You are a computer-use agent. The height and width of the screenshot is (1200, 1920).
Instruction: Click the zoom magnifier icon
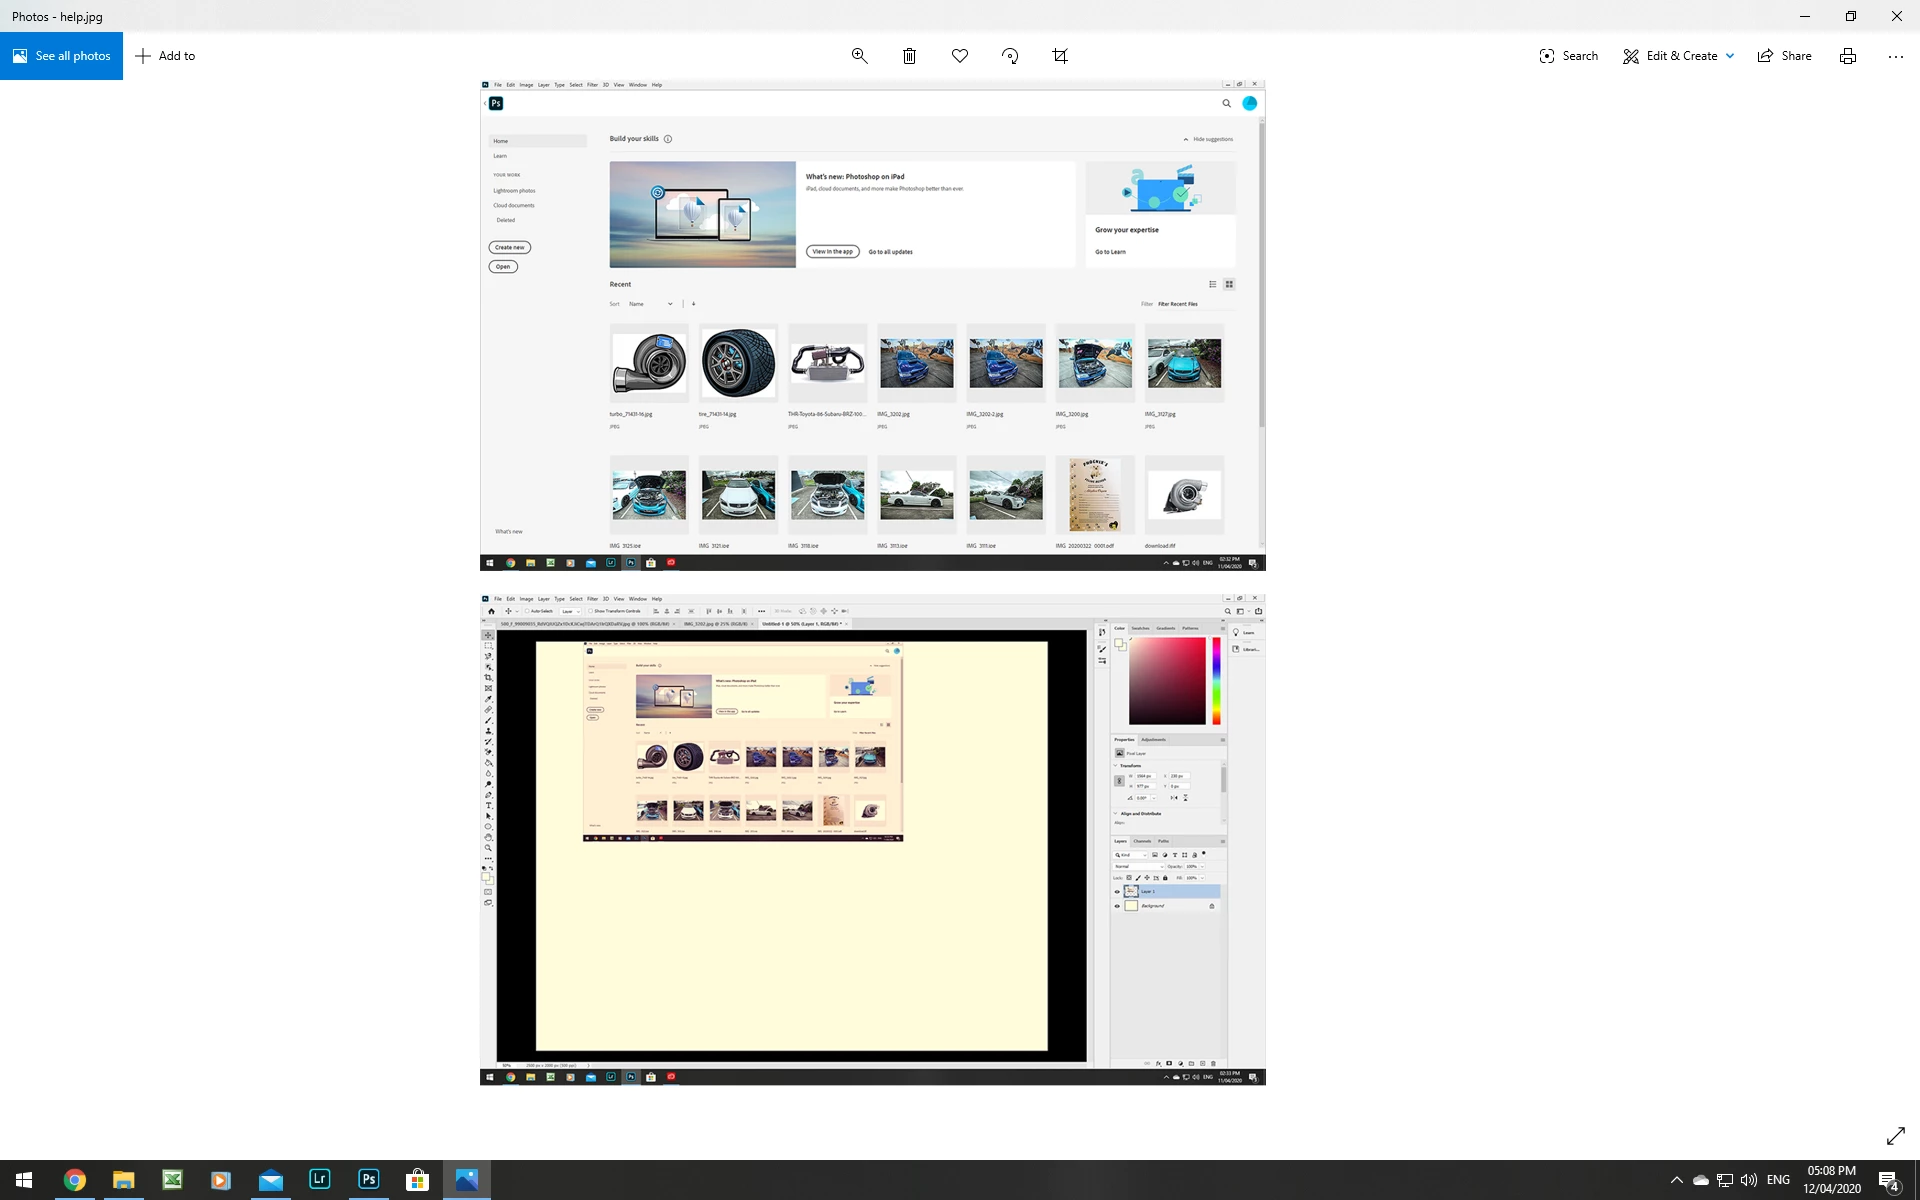click(859, 56)
